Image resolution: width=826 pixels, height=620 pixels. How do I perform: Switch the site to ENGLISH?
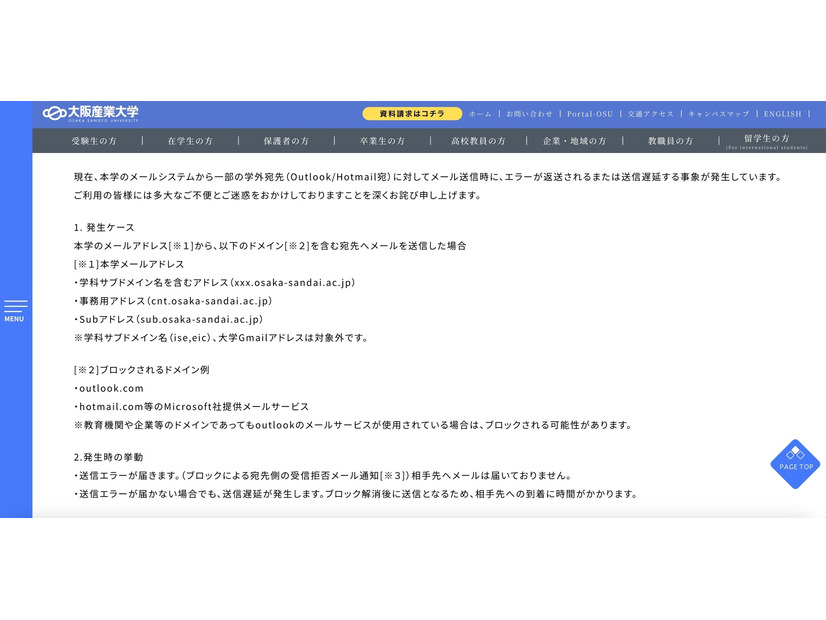781,114
